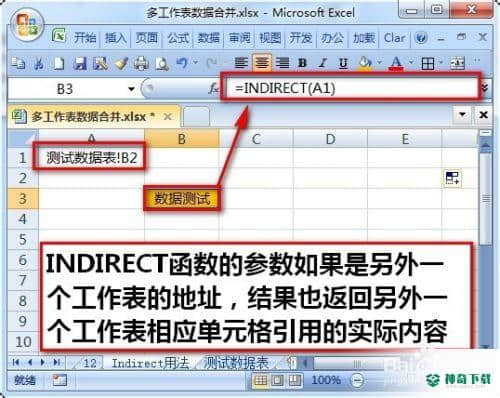Switch to the 测试数据表 sheet tab
This screenshot has height=398, width=500.
[236, 363]
